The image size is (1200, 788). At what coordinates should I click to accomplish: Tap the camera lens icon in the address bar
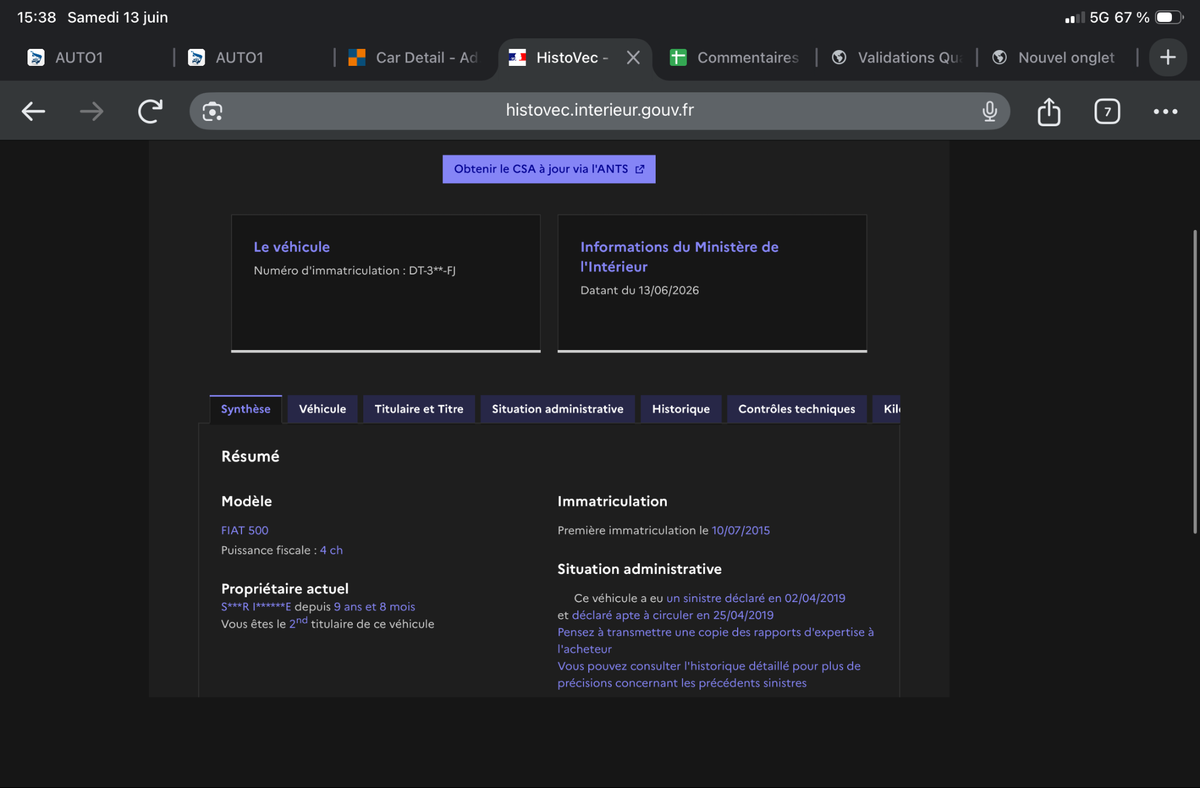[212, 111]
